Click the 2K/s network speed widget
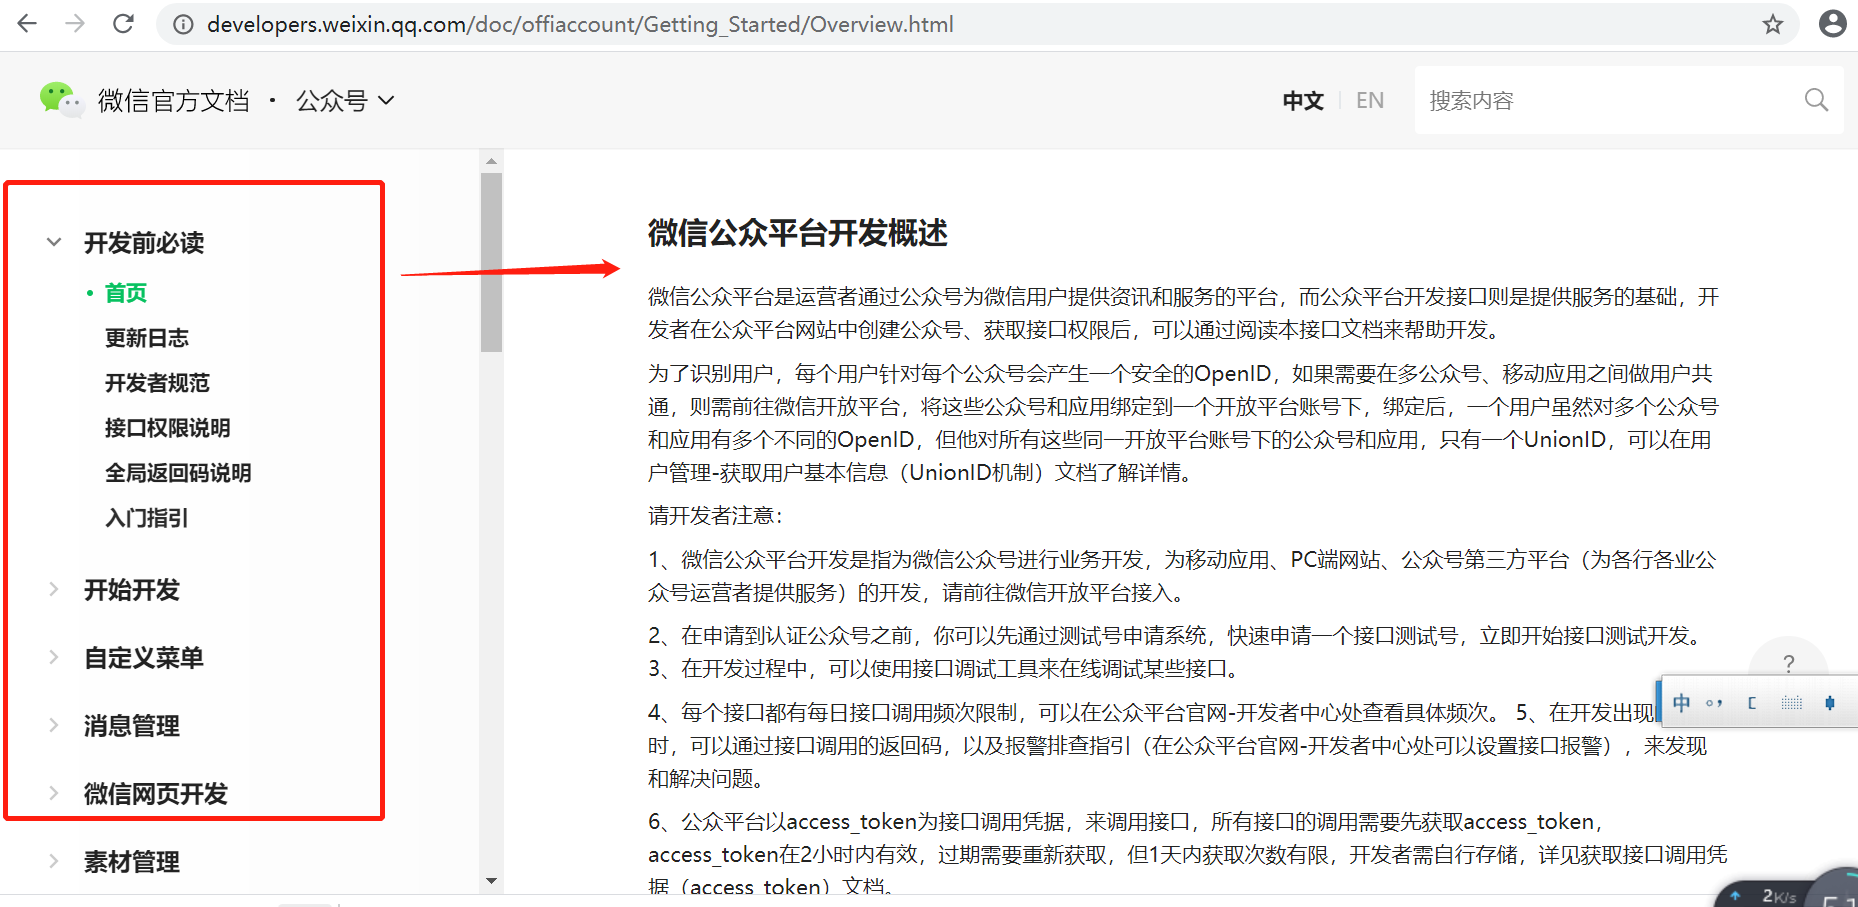Screen dimensions: 1858x907 1767,896
